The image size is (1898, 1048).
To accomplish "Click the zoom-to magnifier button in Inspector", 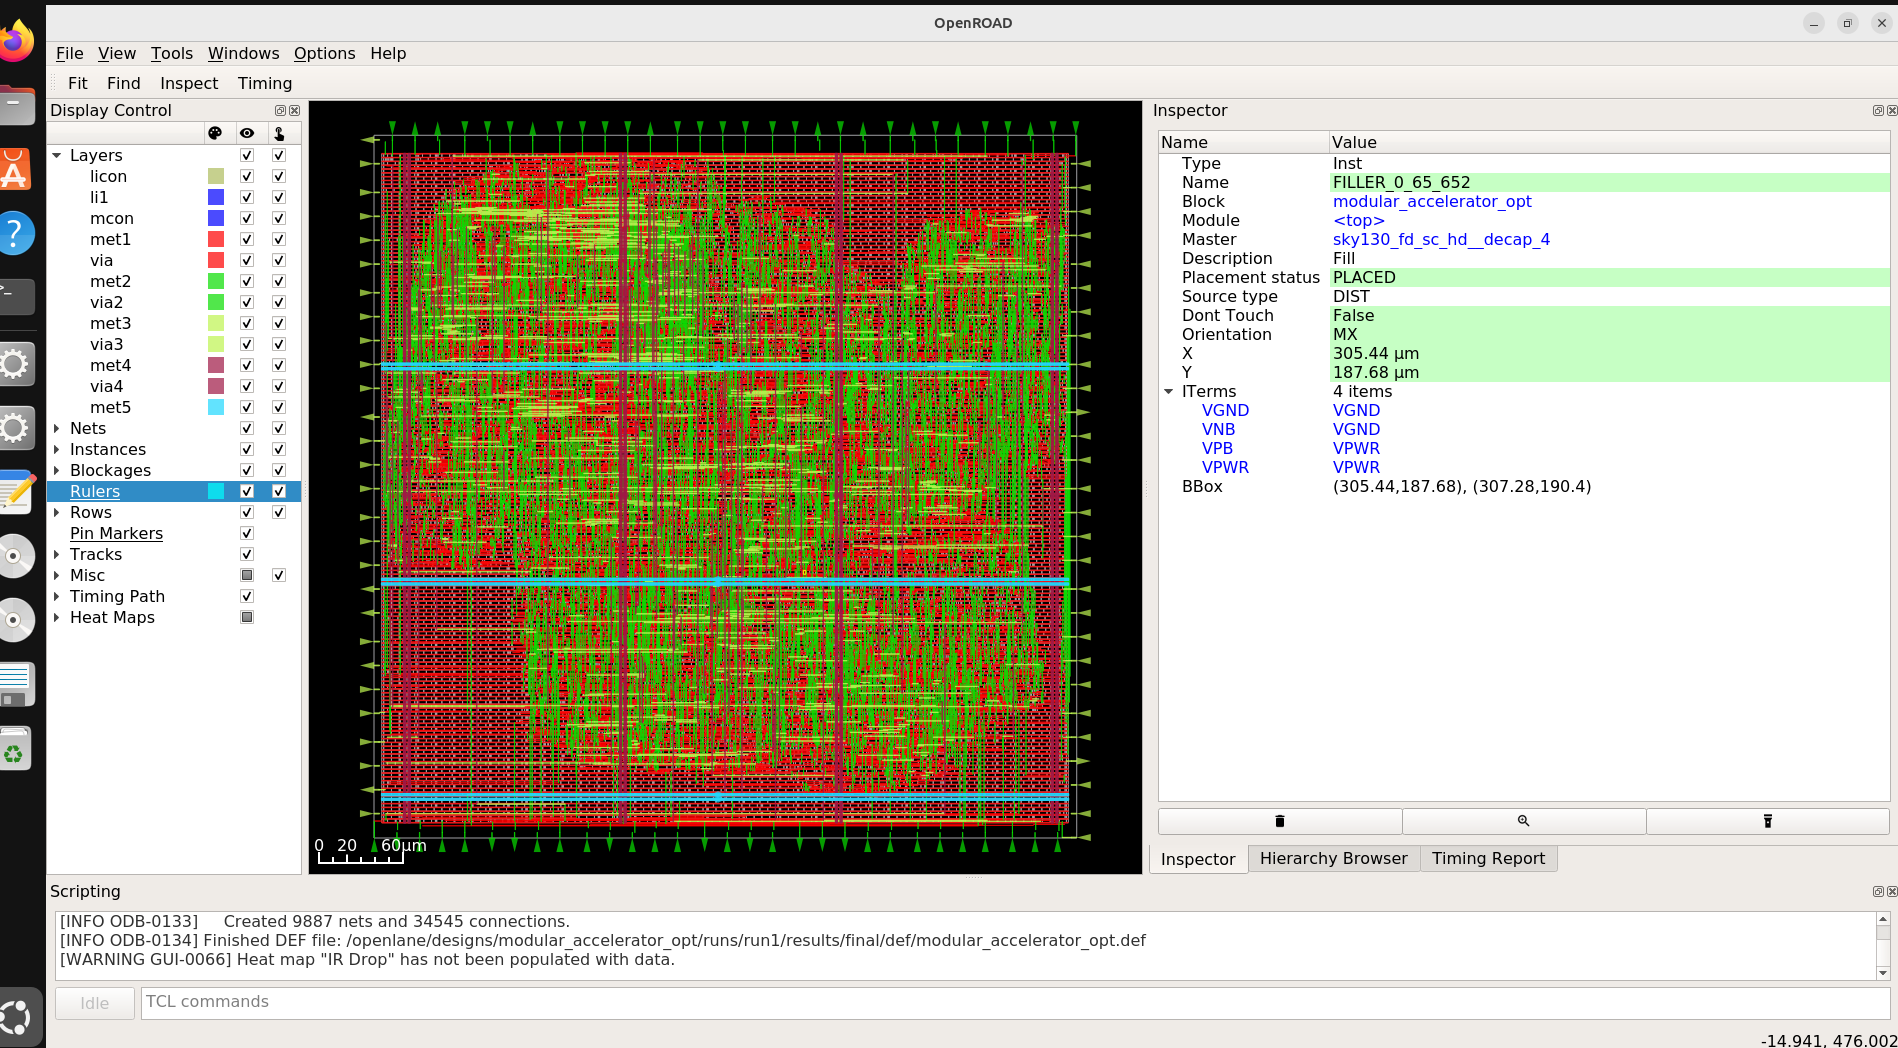I will 1523,821.
